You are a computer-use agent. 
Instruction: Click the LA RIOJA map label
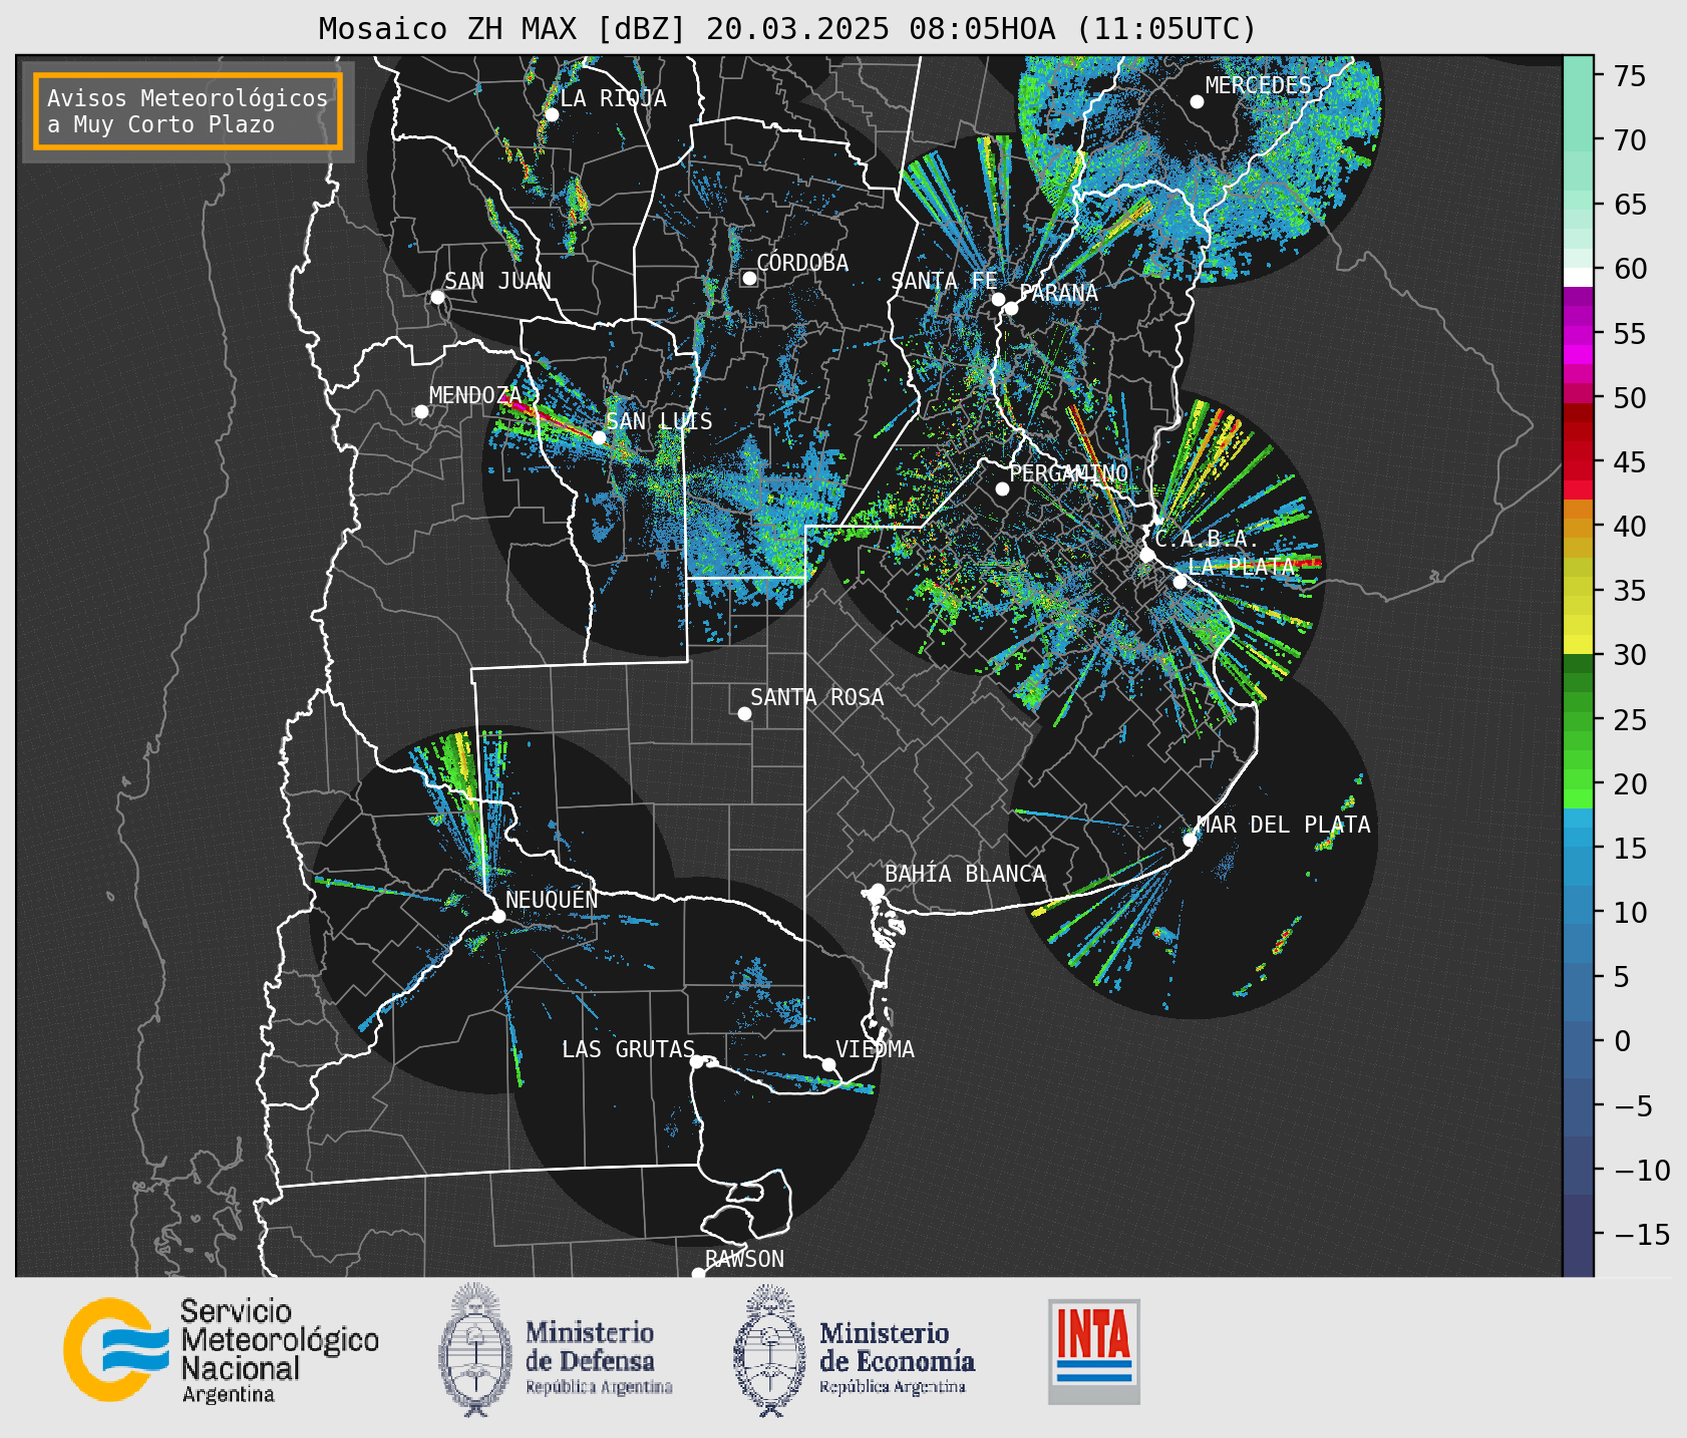pos(613,98)
